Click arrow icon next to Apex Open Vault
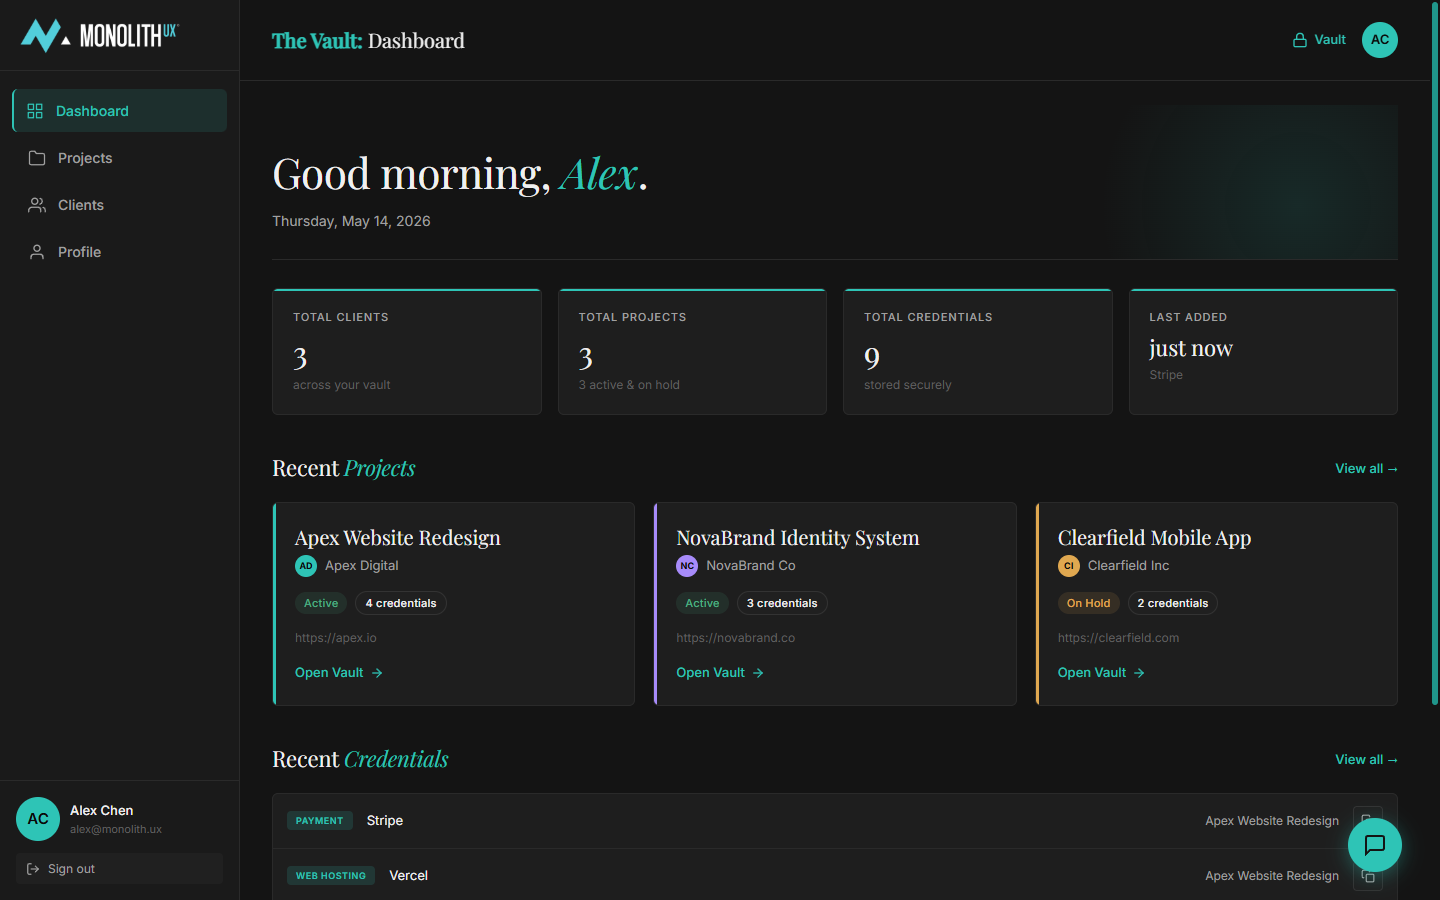Image resolution: width=1440 pixels, height=900 pixels. [x=377, y=673]
